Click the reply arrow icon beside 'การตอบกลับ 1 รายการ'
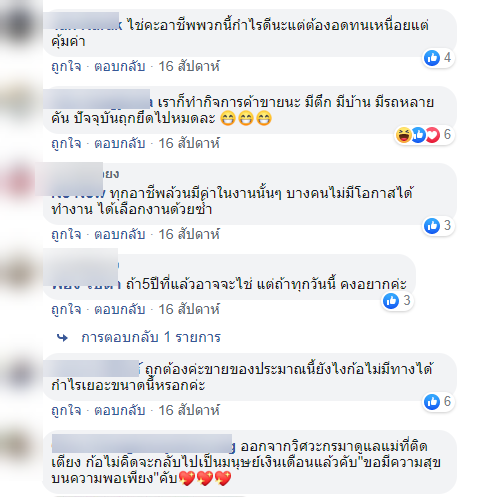This screenshot has width=485, height=497. click(62, 338)
